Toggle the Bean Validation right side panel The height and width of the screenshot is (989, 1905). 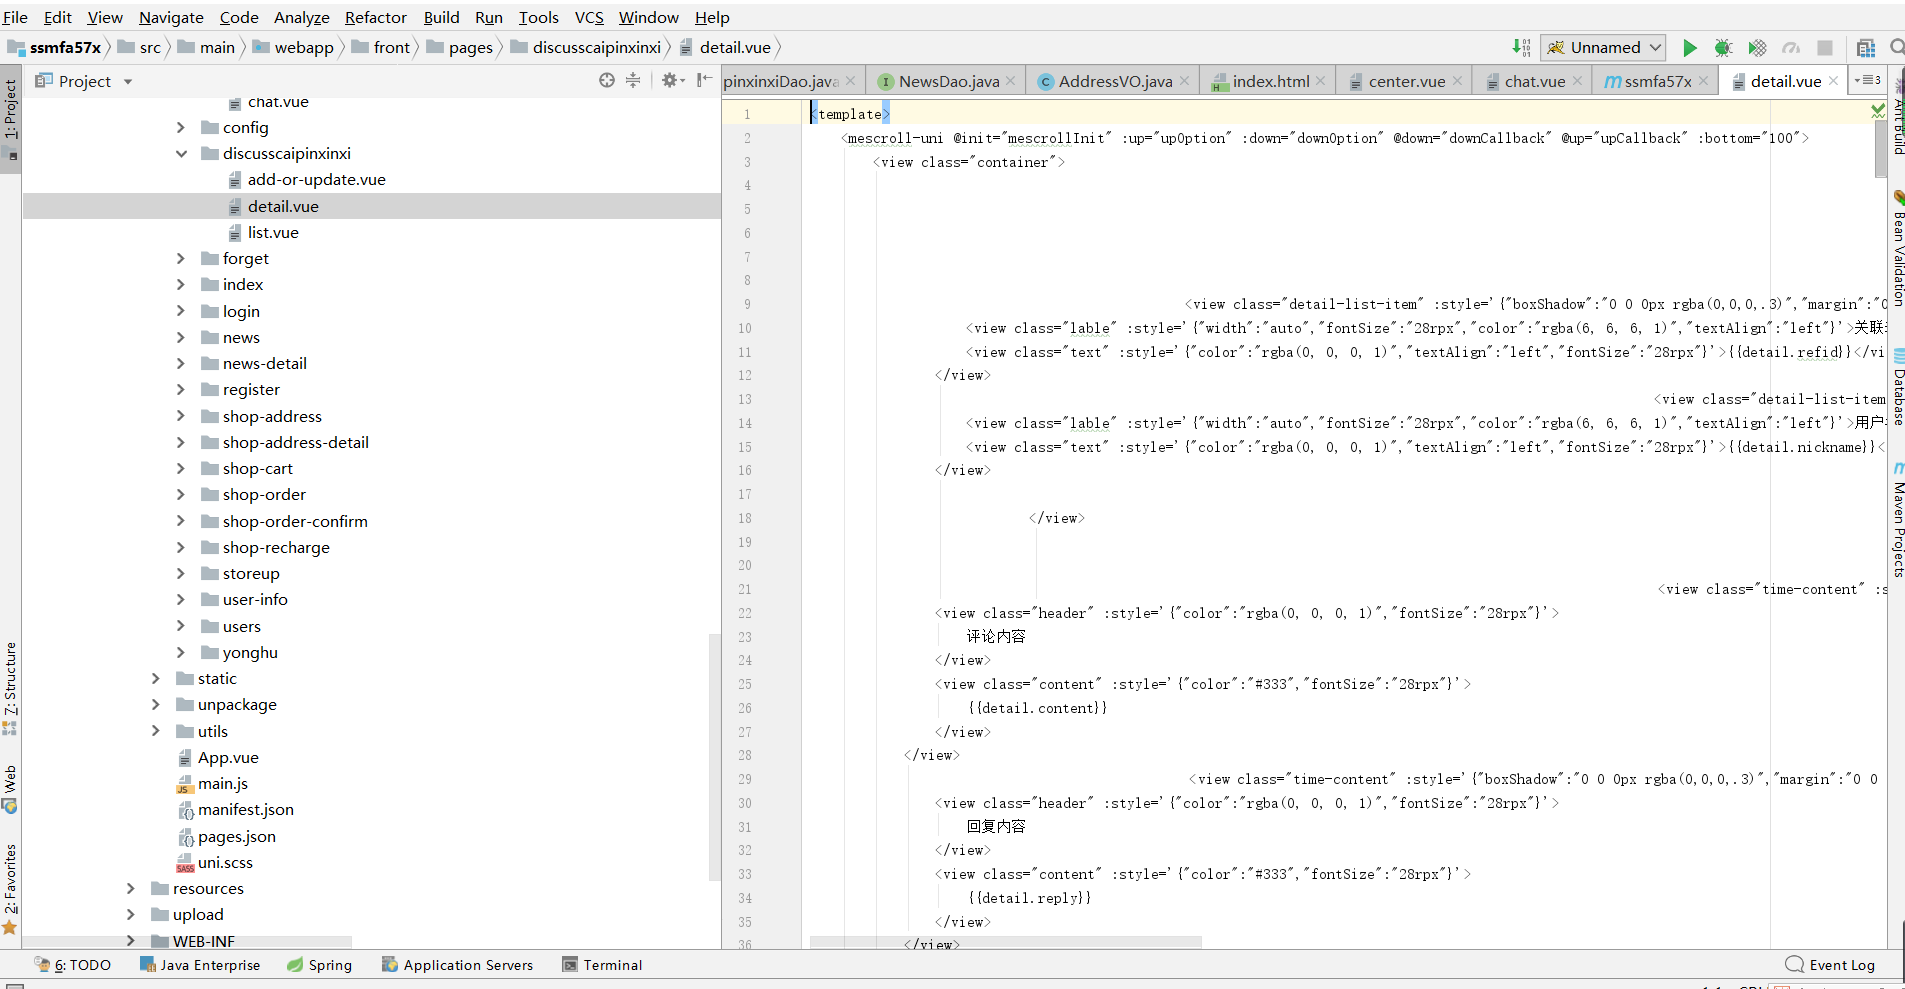coord(1897,248)
